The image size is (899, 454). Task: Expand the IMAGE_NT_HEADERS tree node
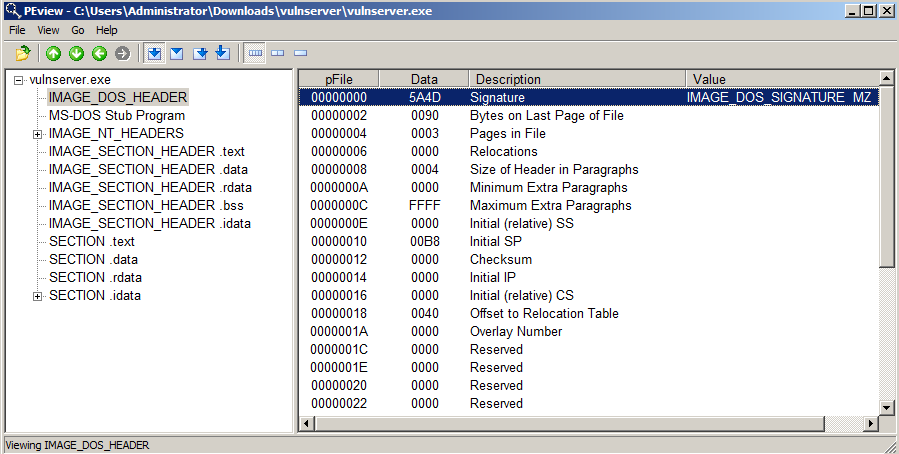click(38, 134)
